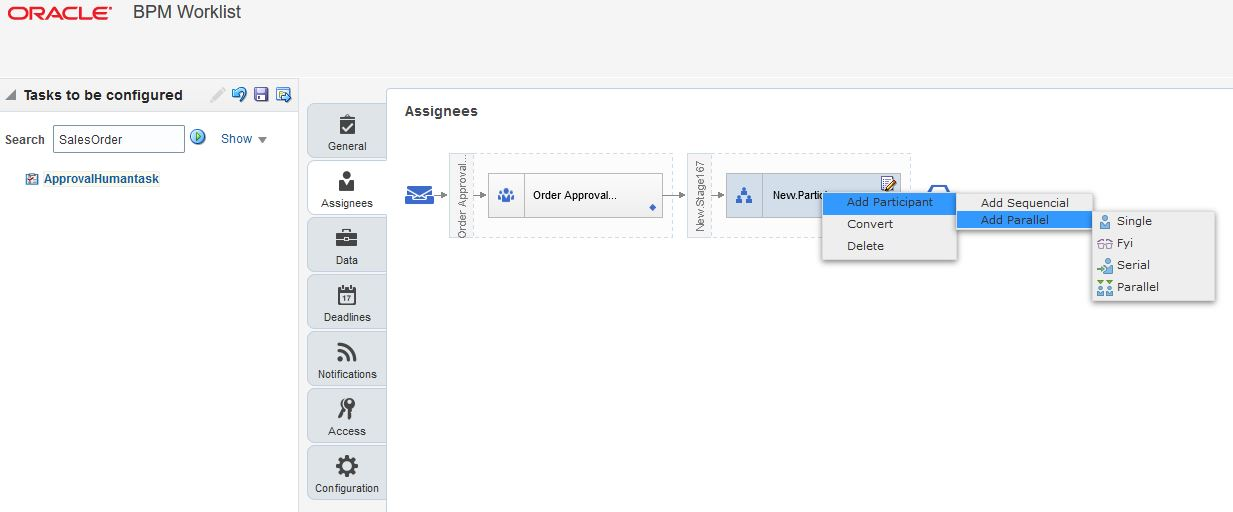Pick Serial participant type

1132,265
